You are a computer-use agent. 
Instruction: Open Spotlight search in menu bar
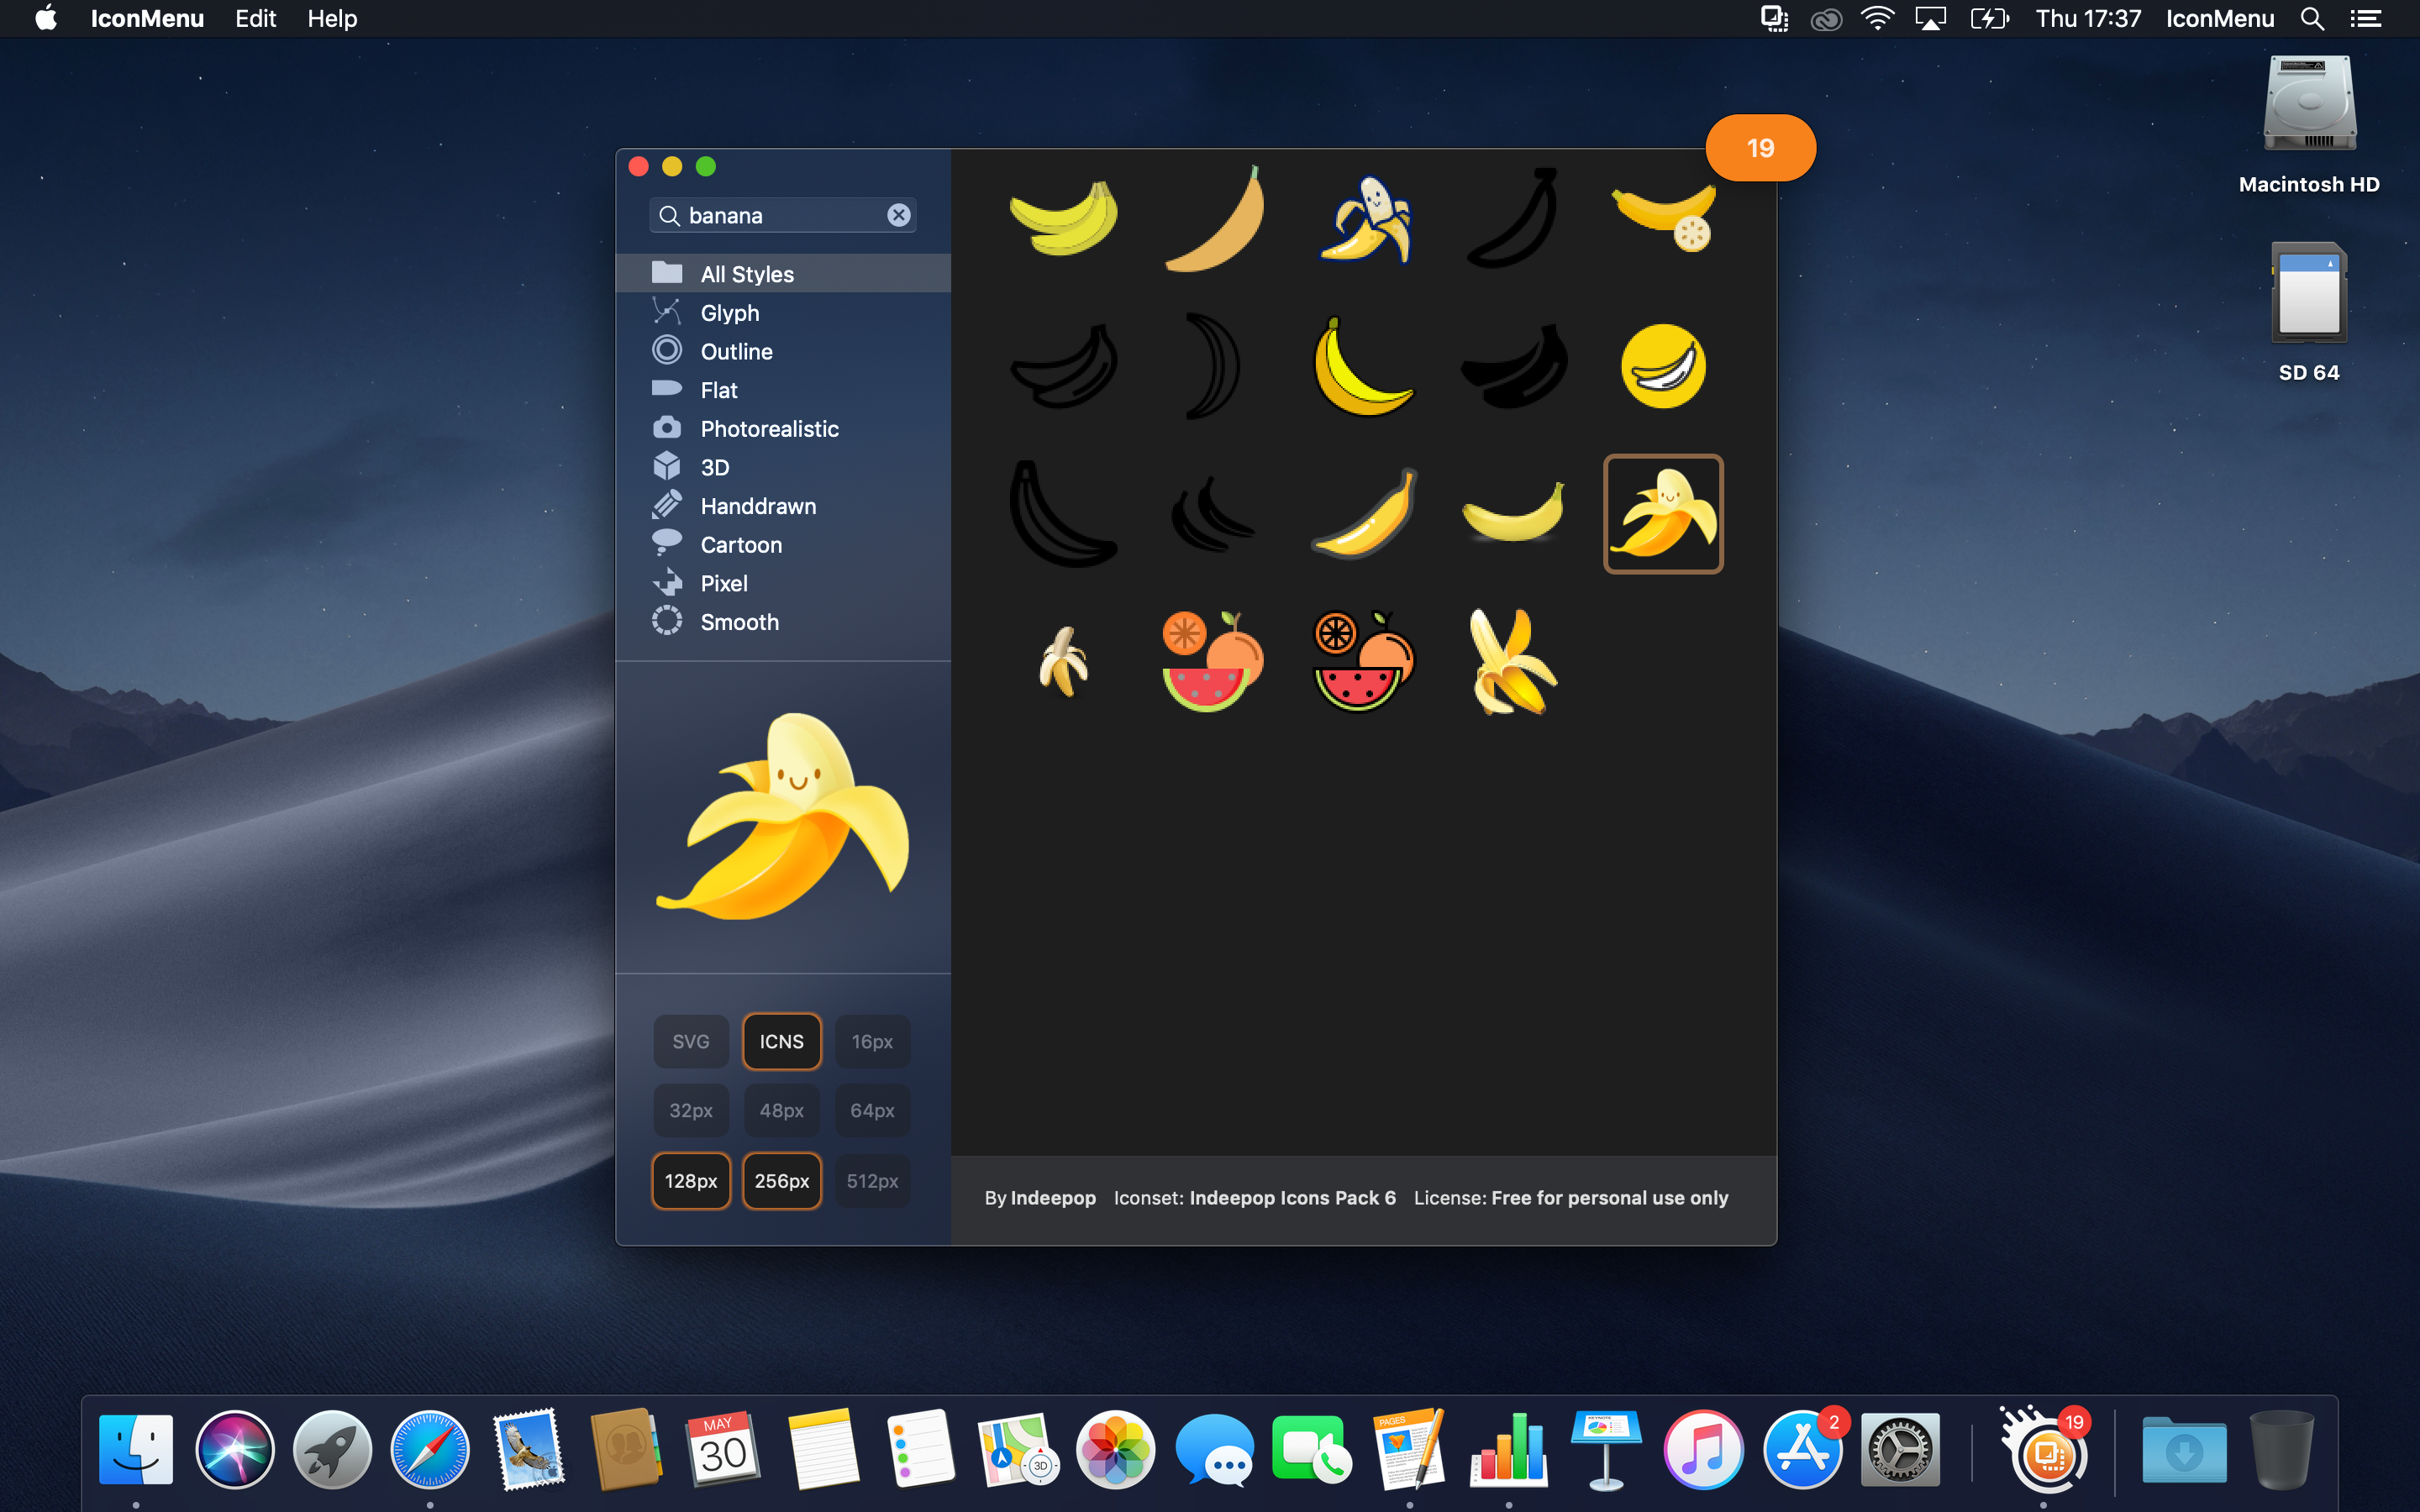point(2312,18)
